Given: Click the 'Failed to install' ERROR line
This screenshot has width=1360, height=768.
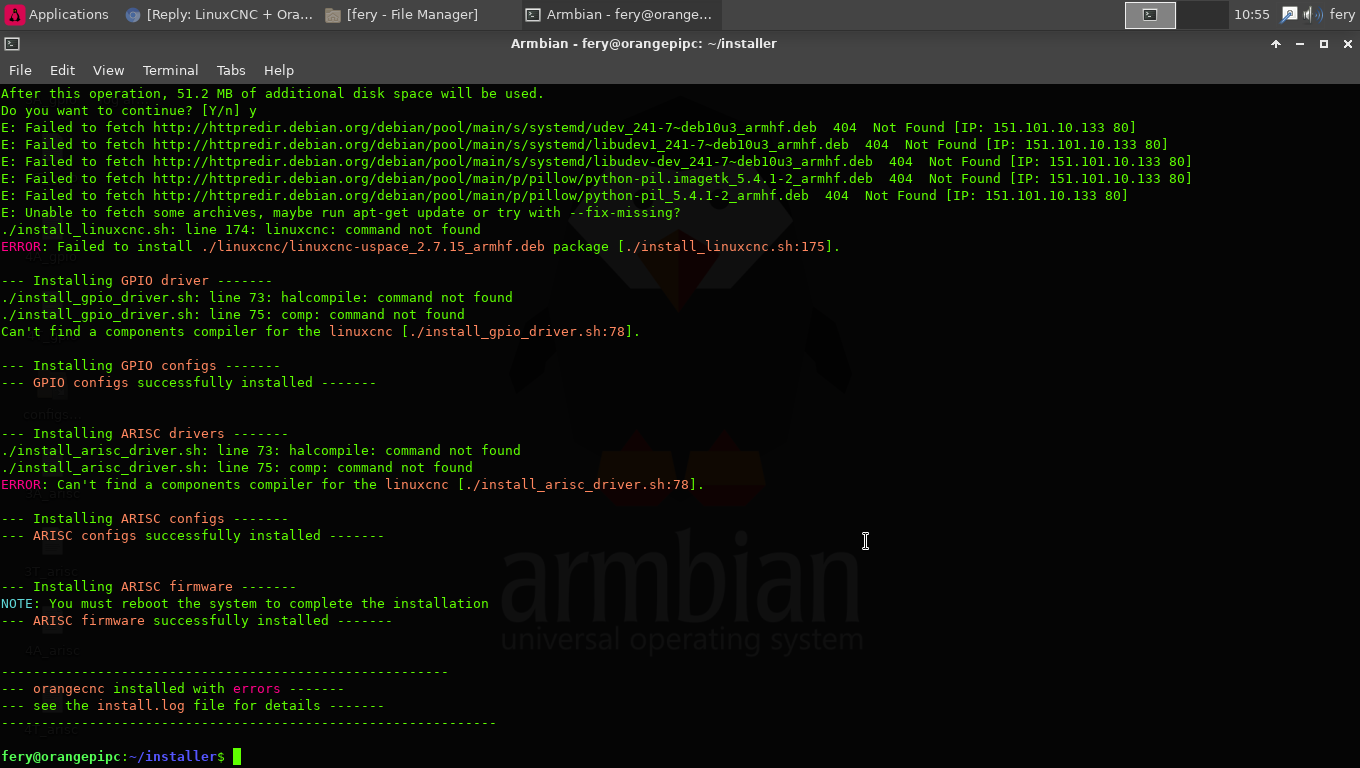Looking at the screenshot, I should coord(421,247).
